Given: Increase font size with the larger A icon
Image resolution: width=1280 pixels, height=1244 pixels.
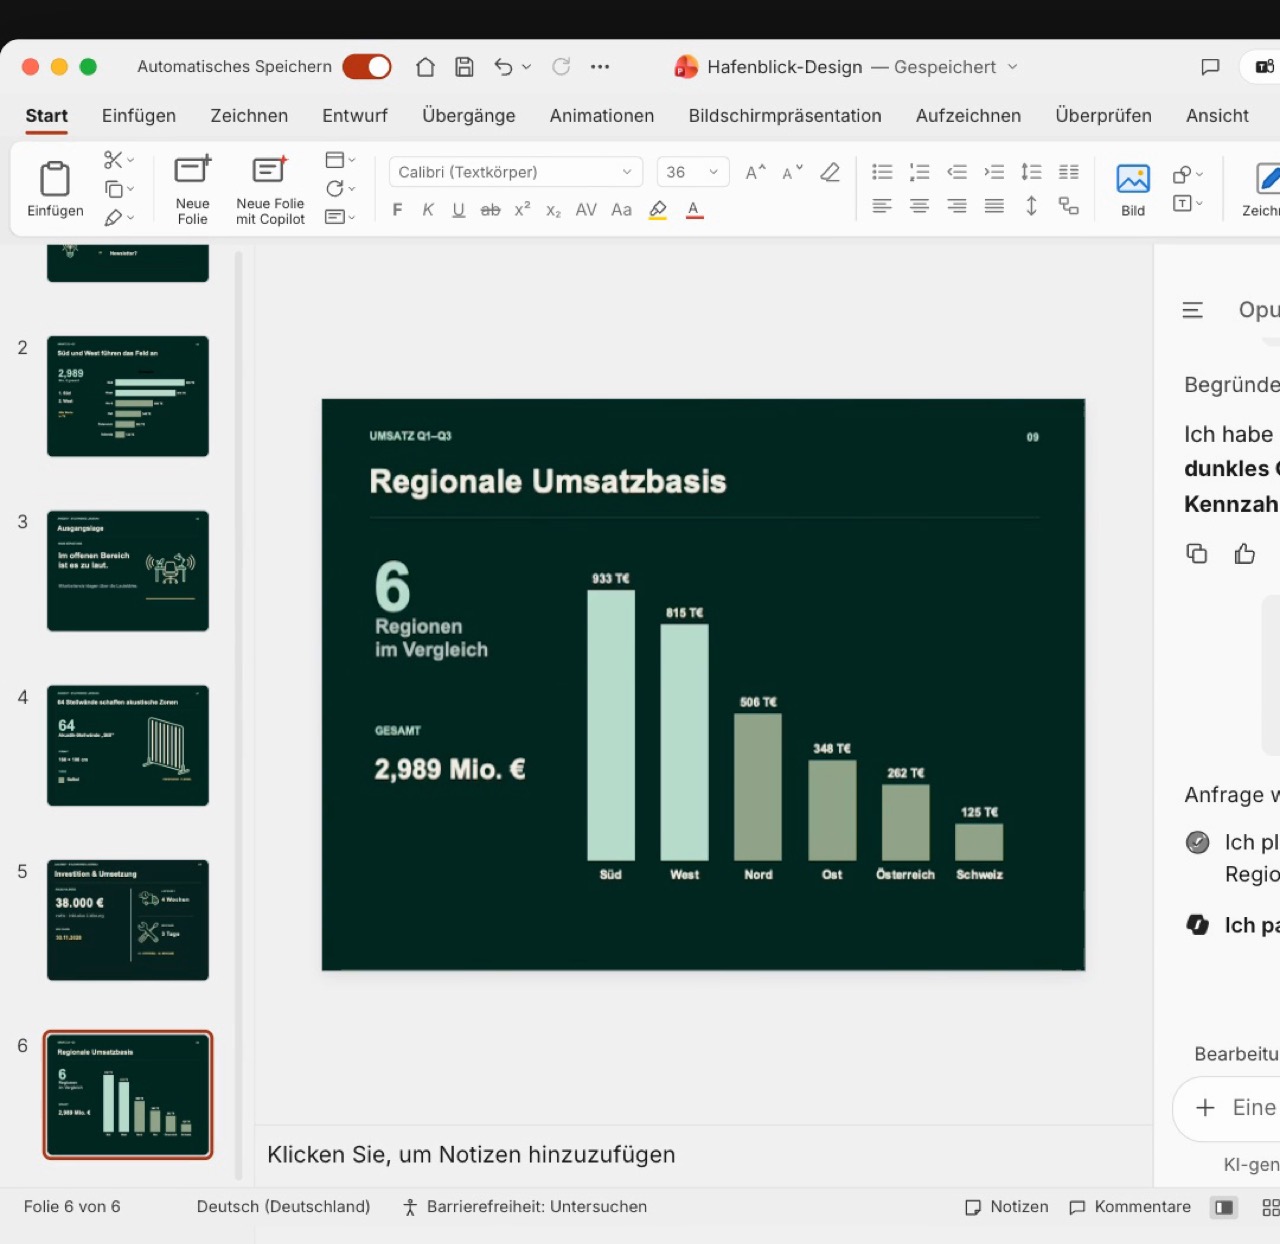Looking at the screenshot, I should point(756,172).
